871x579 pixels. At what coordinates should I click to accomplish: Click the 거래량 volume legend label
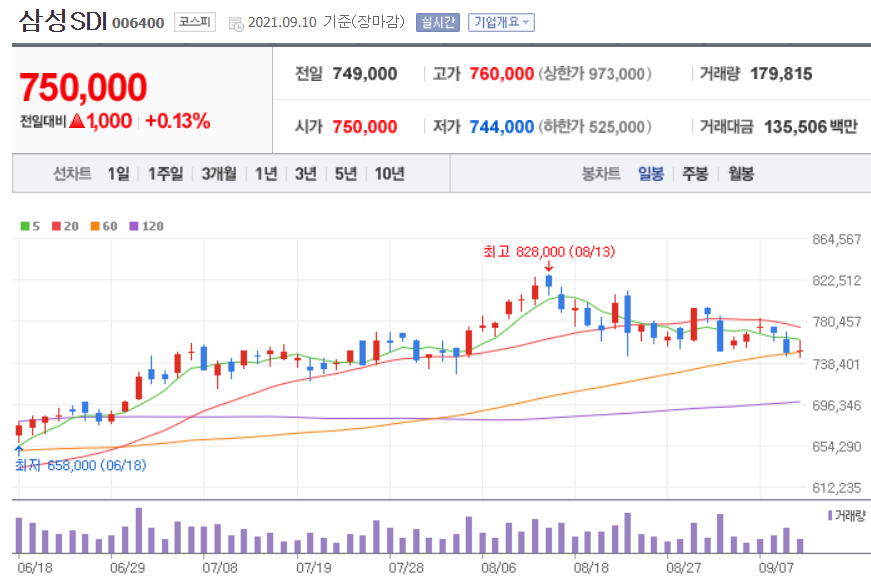point(850,516)
